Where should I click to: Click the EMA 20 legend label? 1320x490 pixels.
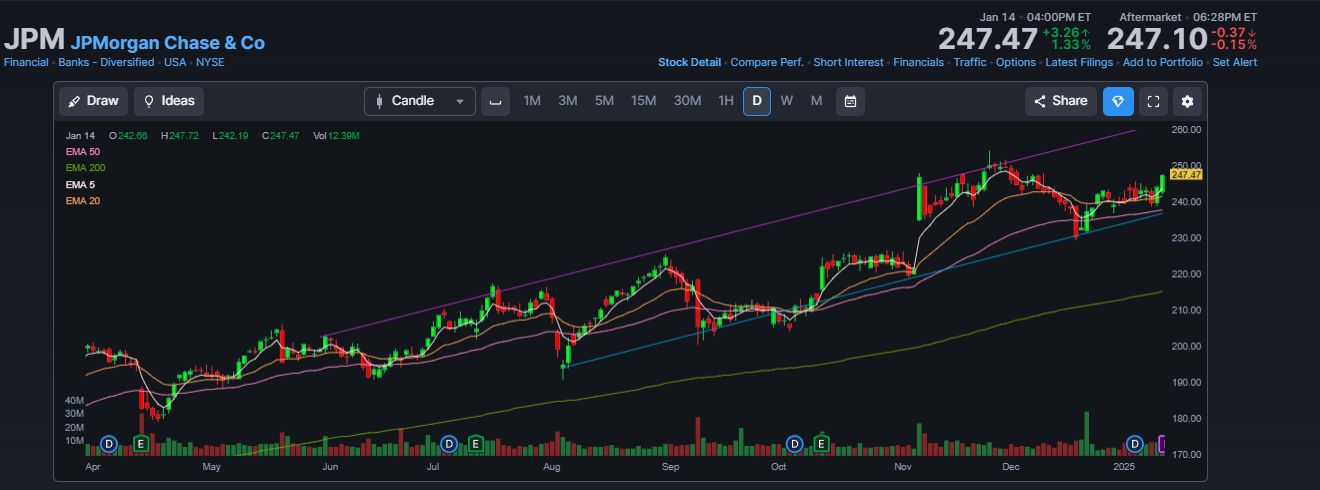pos(83,201)
